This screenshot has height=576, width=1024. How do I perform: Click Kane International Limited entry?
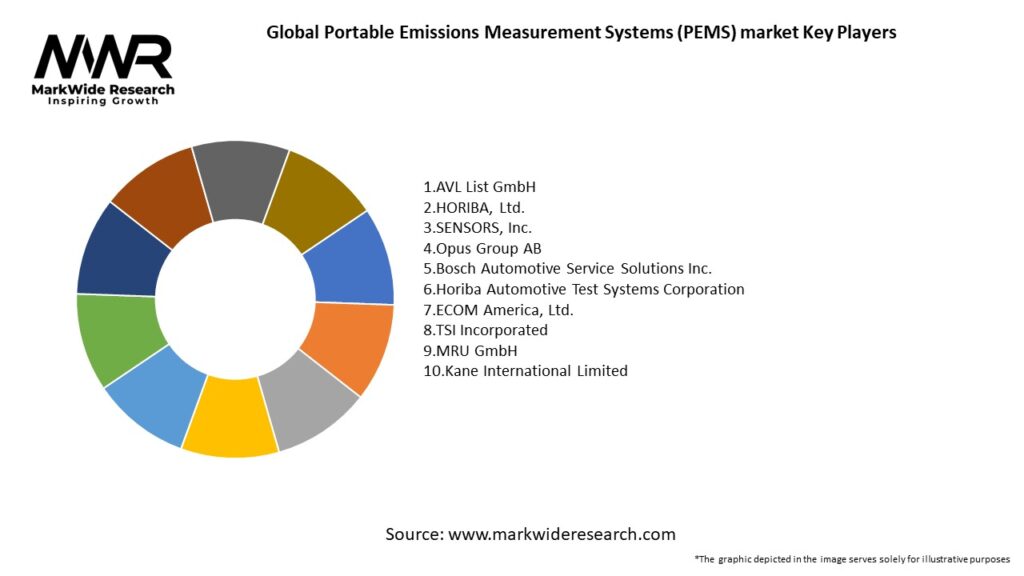click(x=525, y=371)
